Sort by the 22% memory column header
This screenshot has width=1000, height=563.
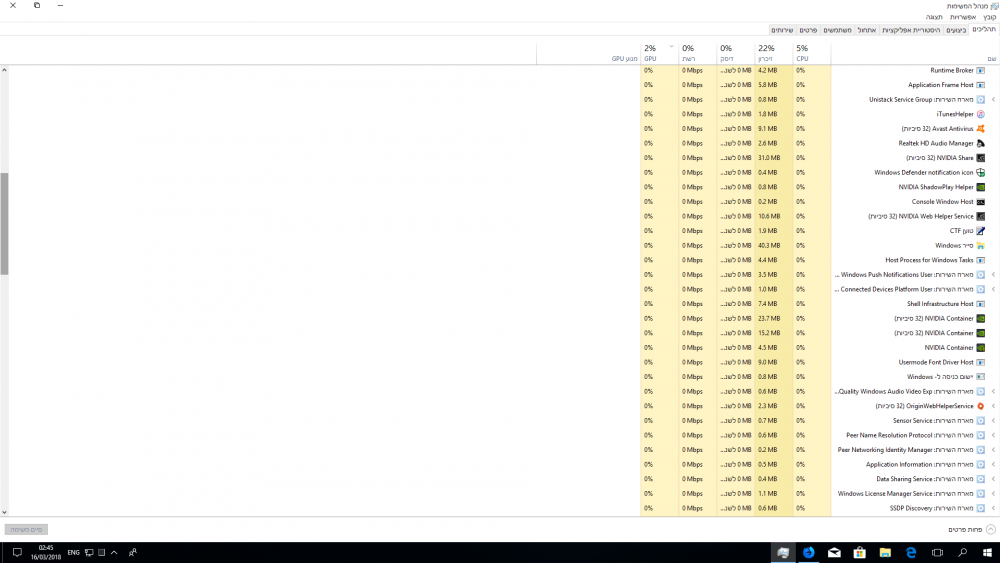tap(774, 53)
